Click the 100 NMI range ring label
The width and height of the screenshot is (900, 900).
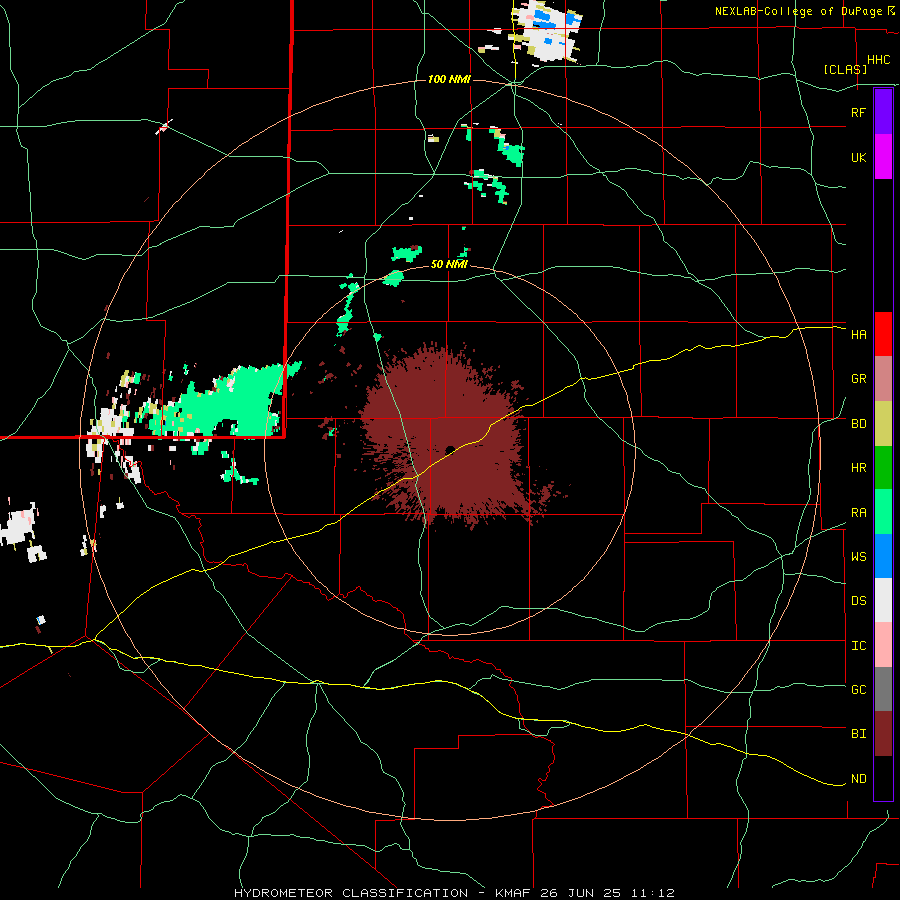449,79
